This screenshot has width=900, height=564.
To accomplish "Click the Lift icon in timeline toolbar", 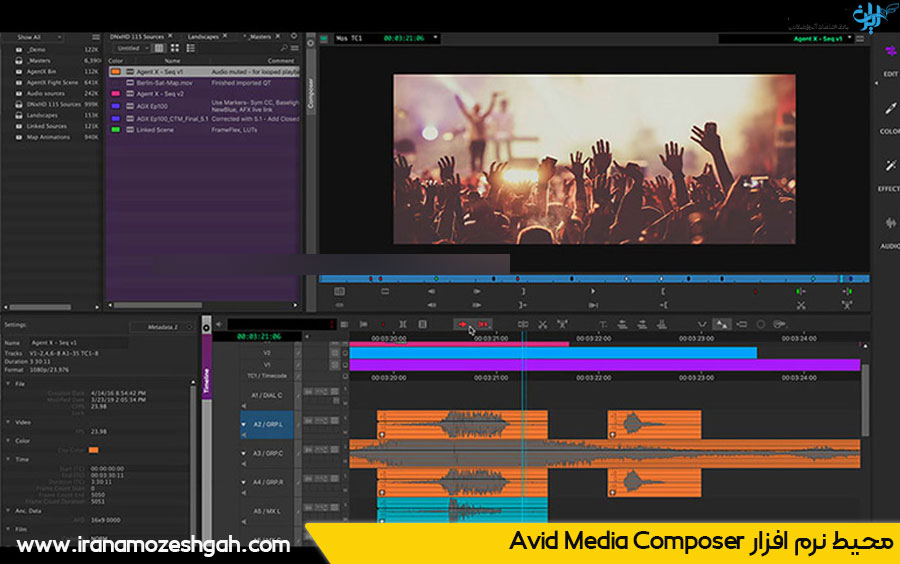I will click(562, 325).
